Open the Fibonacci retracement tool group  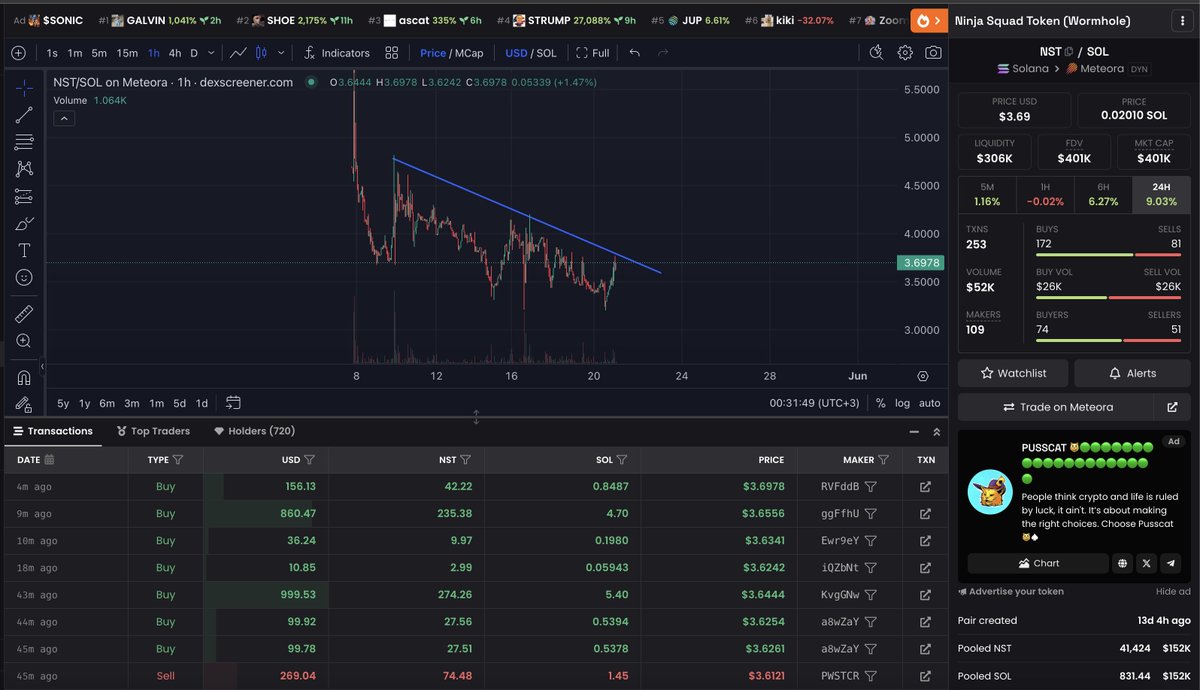24,142
